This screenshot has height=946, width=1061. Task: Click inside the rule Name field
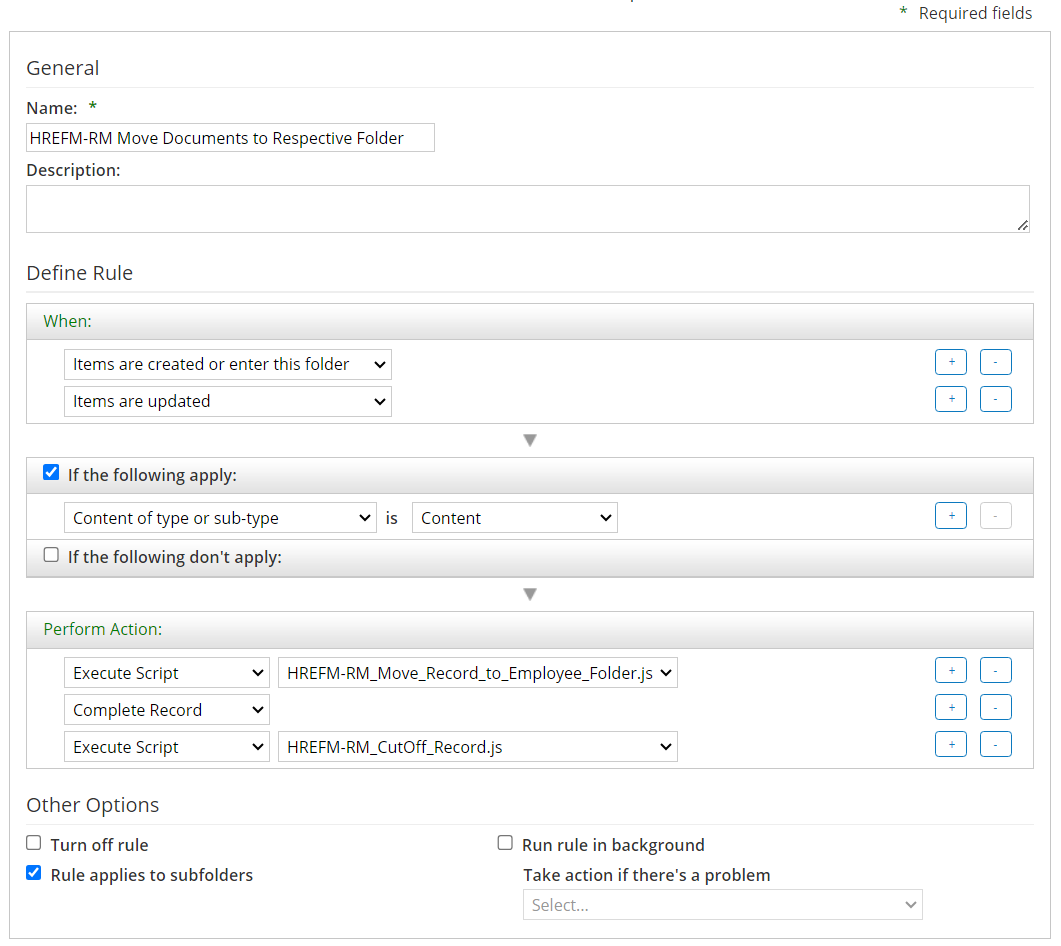point(230,137)
